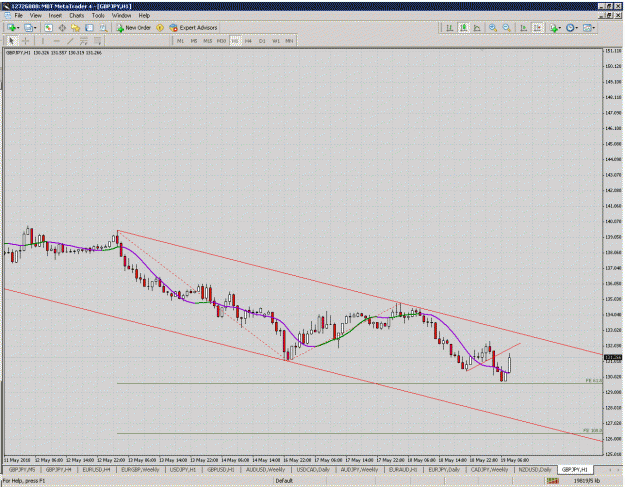This screenshot has height=487, width=625.
Task: Switch to the GBPJPY,M5 chart tab
Action: tap(22, 470)
